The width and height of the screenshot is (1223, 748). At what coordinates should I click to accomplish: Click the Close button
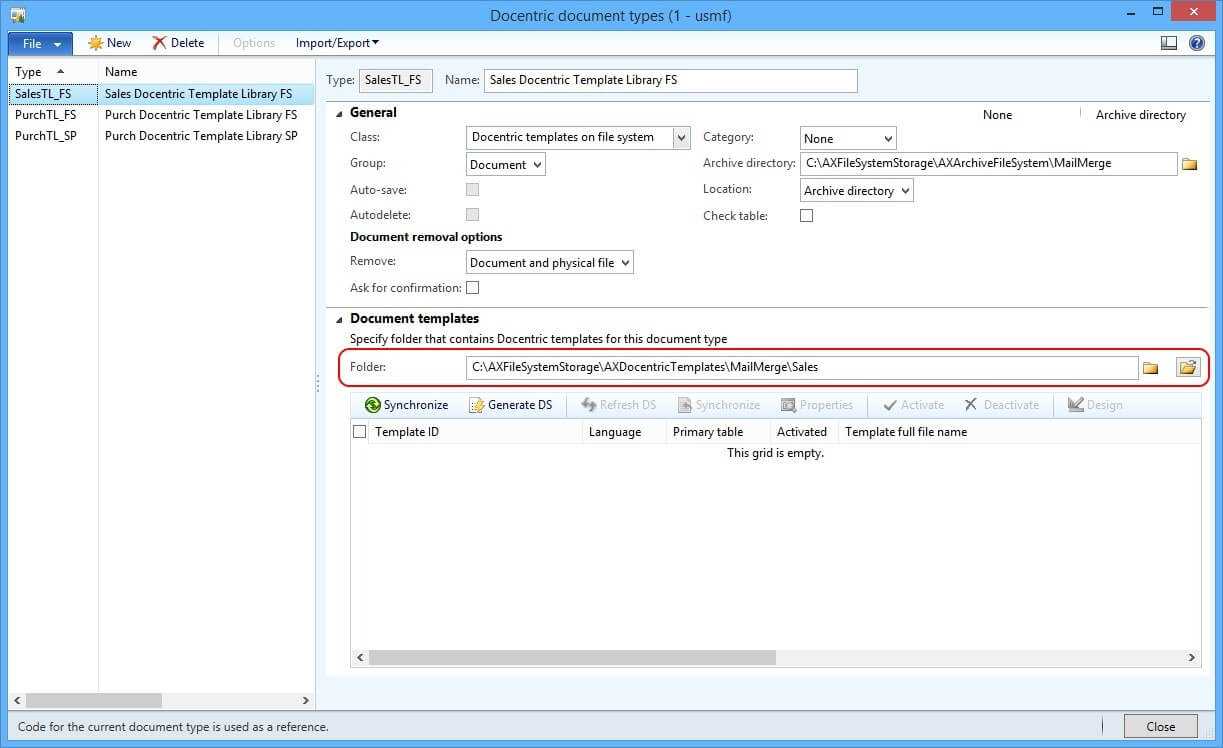(1160, 727)
